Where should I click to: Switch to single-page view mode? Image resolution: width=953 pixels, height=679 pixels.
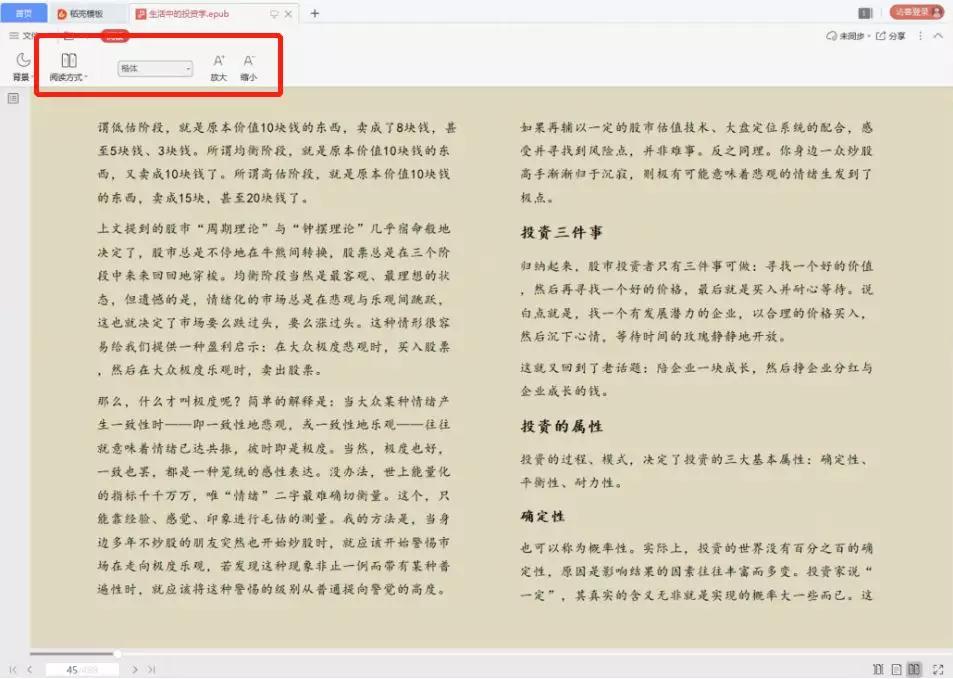[897, 668]
